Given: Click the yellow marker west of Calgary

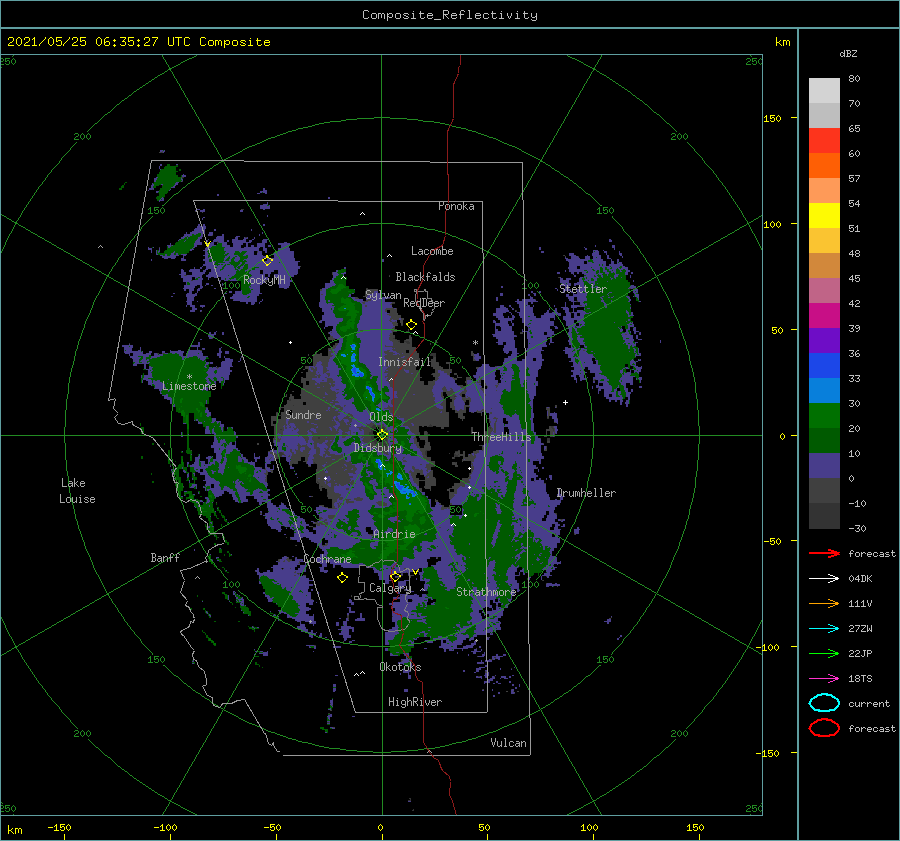Looking at the screenshot, I should coord(342,577).
